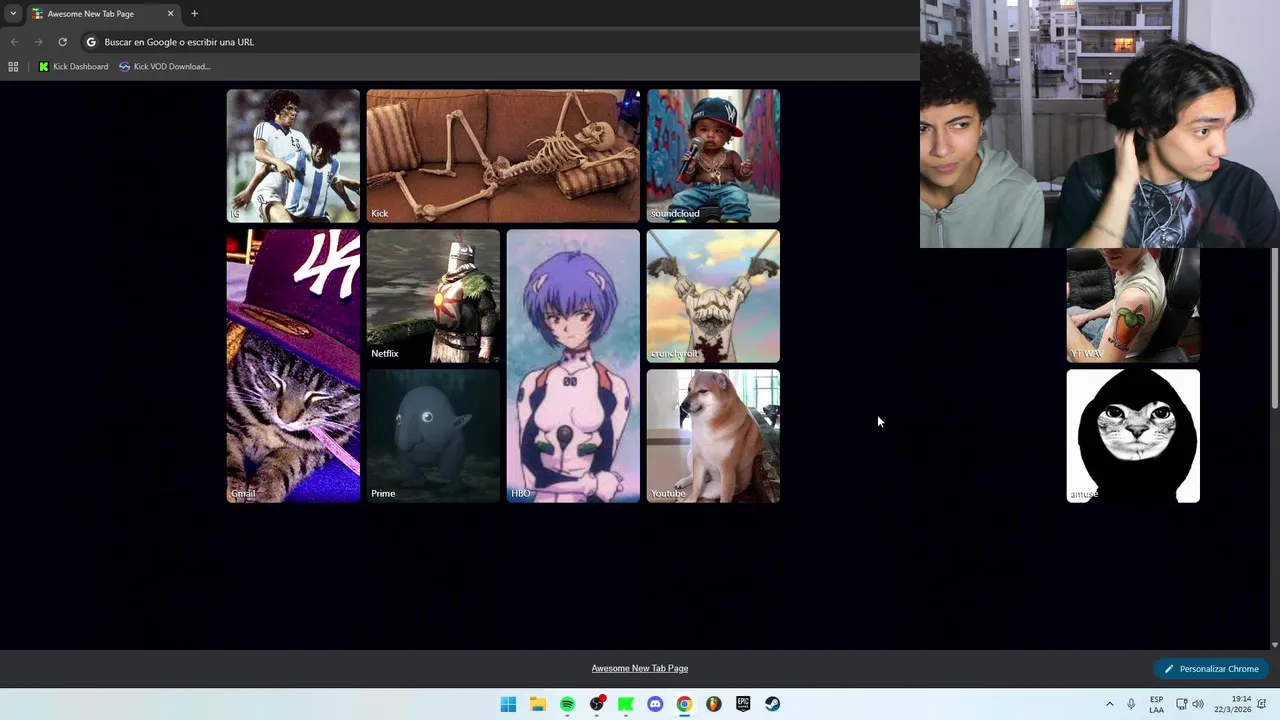Viewport: 1280px width, 720px height.
Task: Expand the tab search dropdown
Action: click(13, 14)
